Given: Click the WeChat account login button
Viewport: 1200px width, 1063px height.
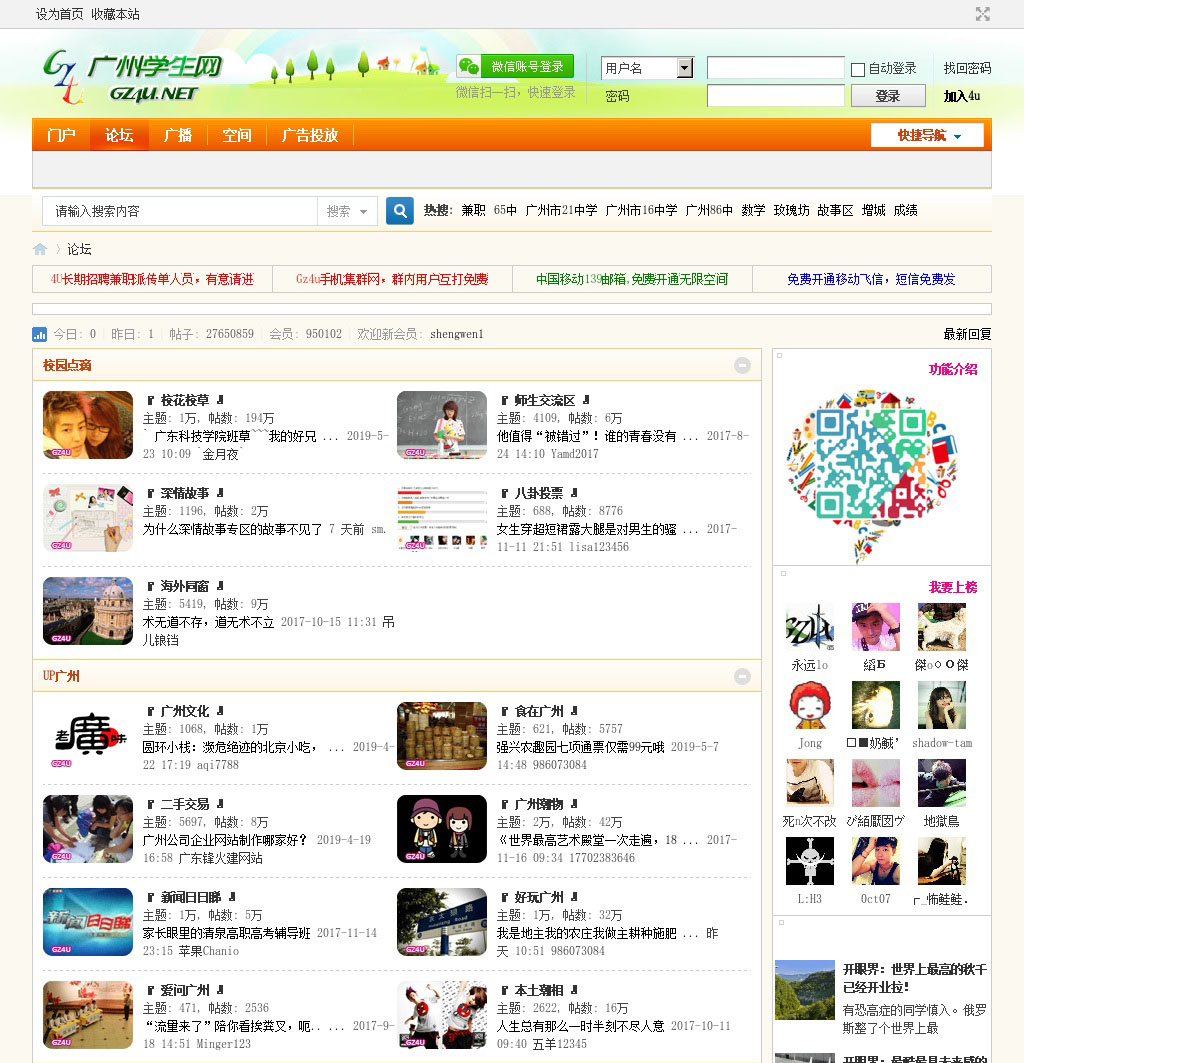Looking at the screenshot, I should click(515, 66).
